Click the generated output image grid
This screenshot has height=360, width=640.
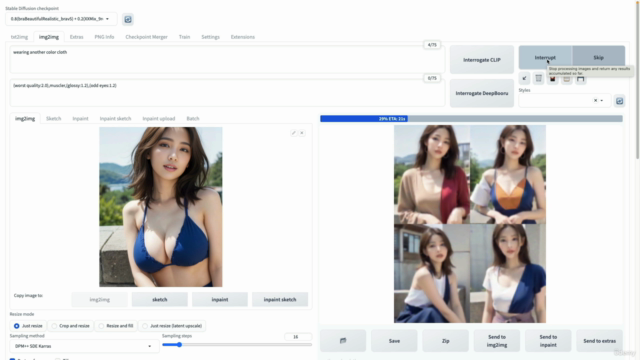(470, 224)
